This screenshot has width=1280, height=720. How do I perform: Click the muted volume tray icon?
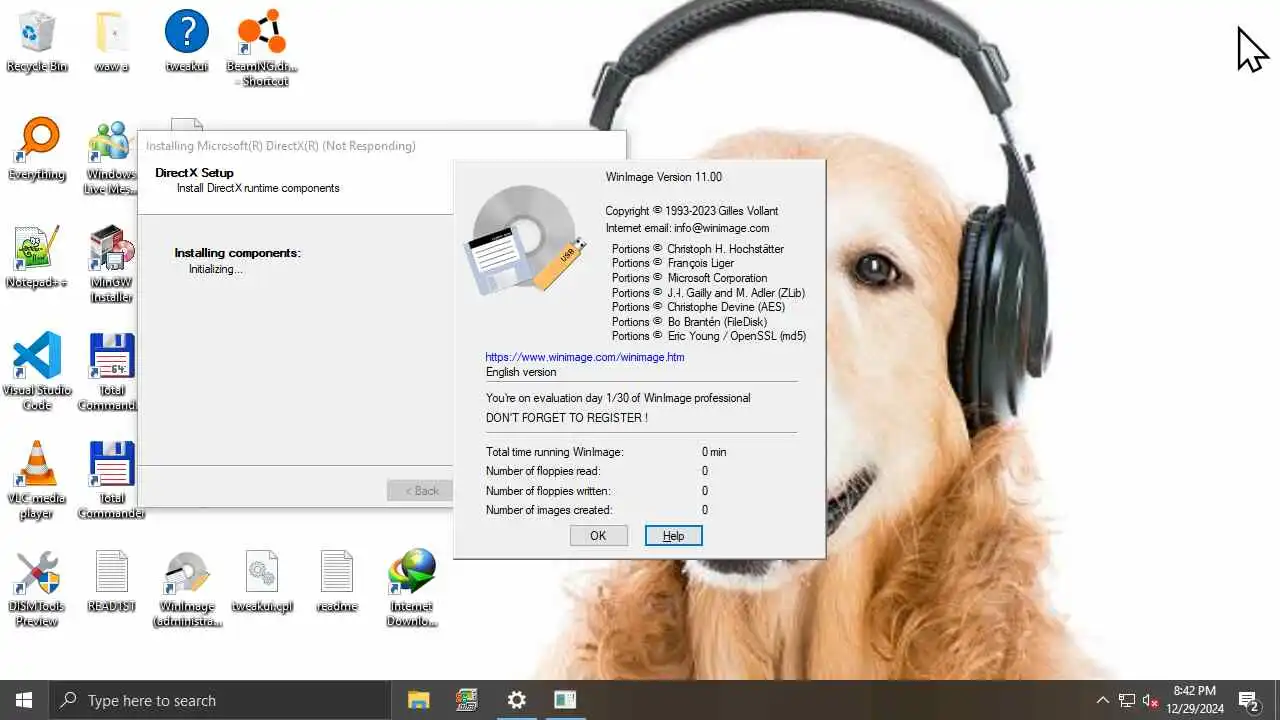(x=1151, y=700)
